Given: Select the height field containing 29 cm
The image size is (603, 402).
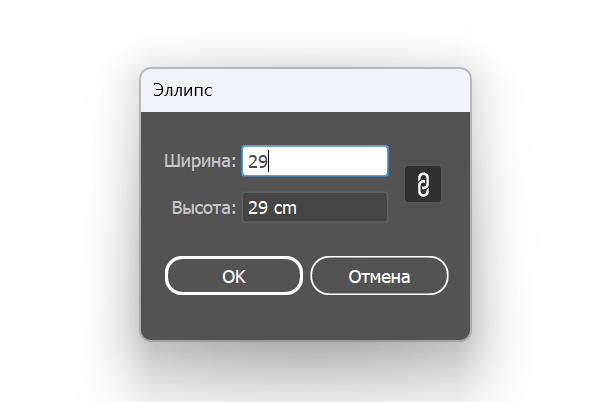Looking at the screenshot, I should (x=315, y=208).
